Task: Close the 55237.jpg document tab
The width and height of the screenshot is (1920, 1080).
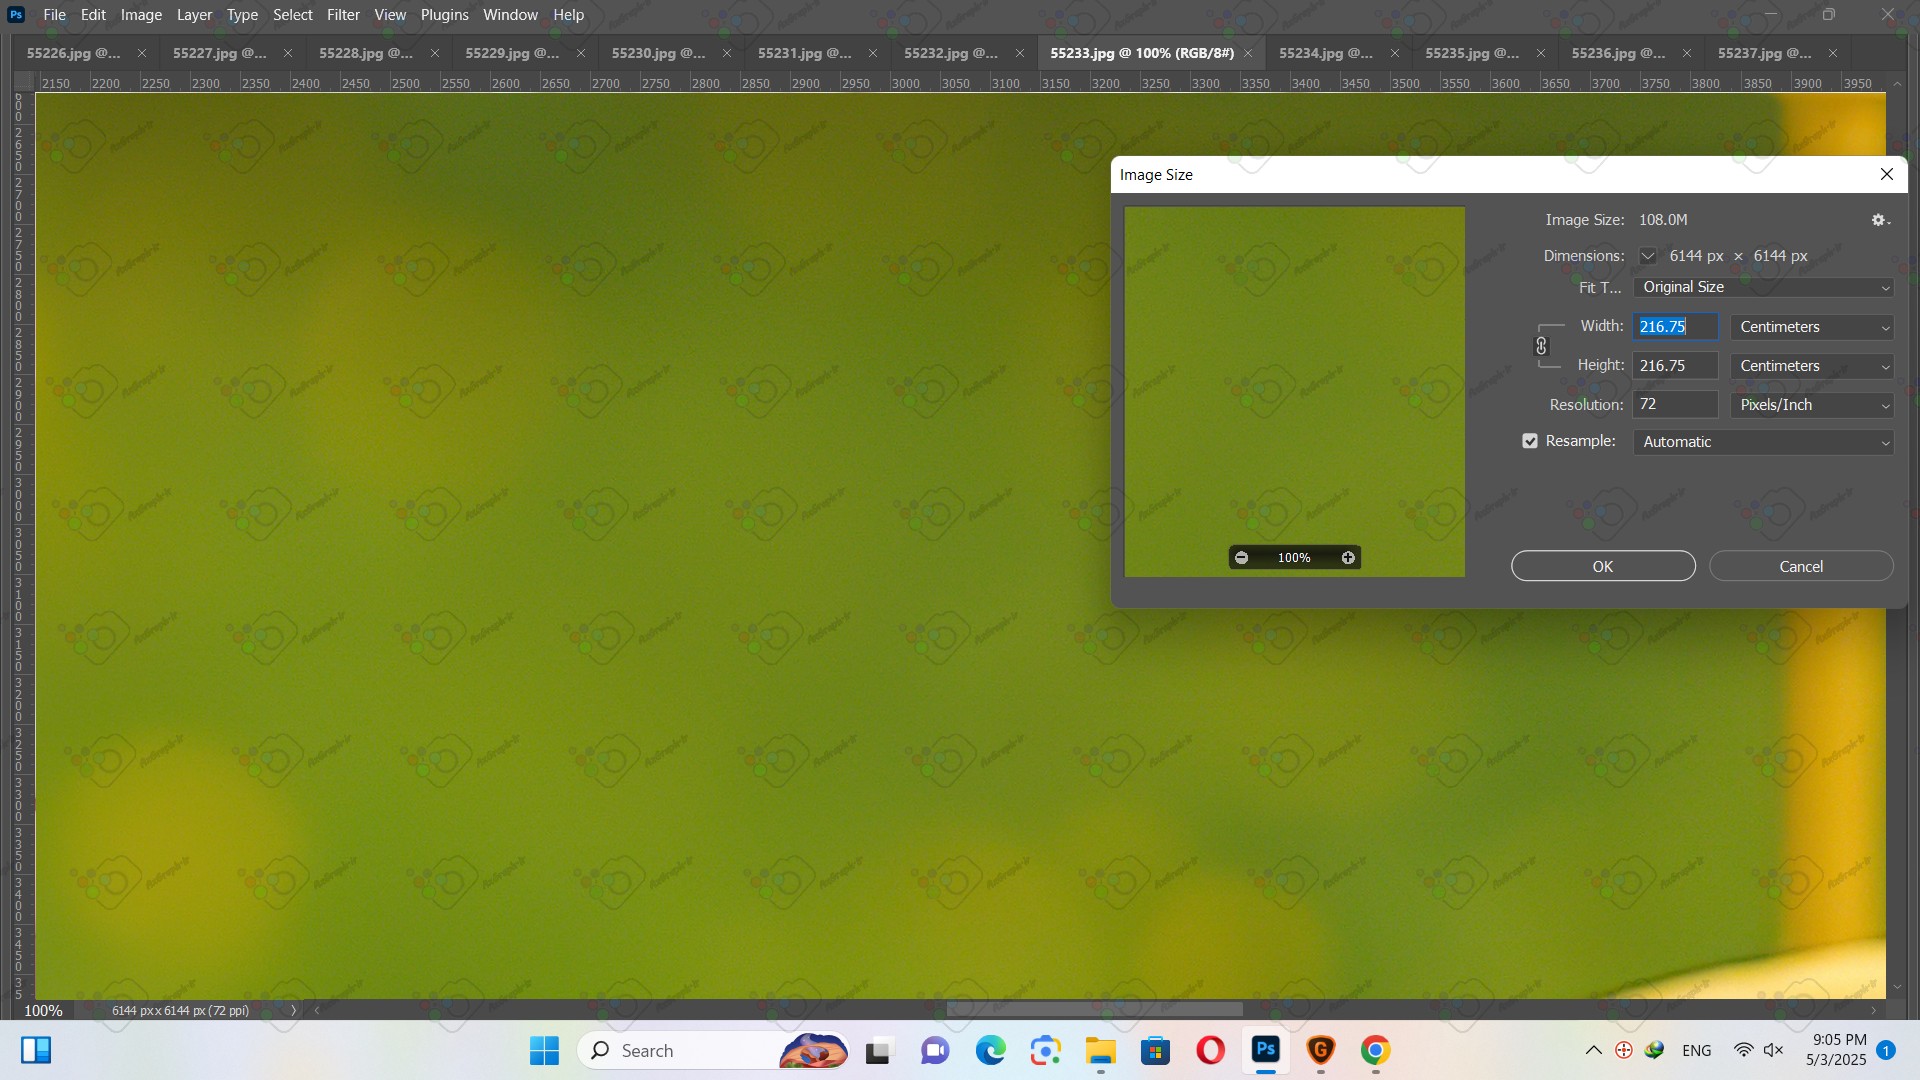Action: pyautogui.click(x=1833, y=53)
